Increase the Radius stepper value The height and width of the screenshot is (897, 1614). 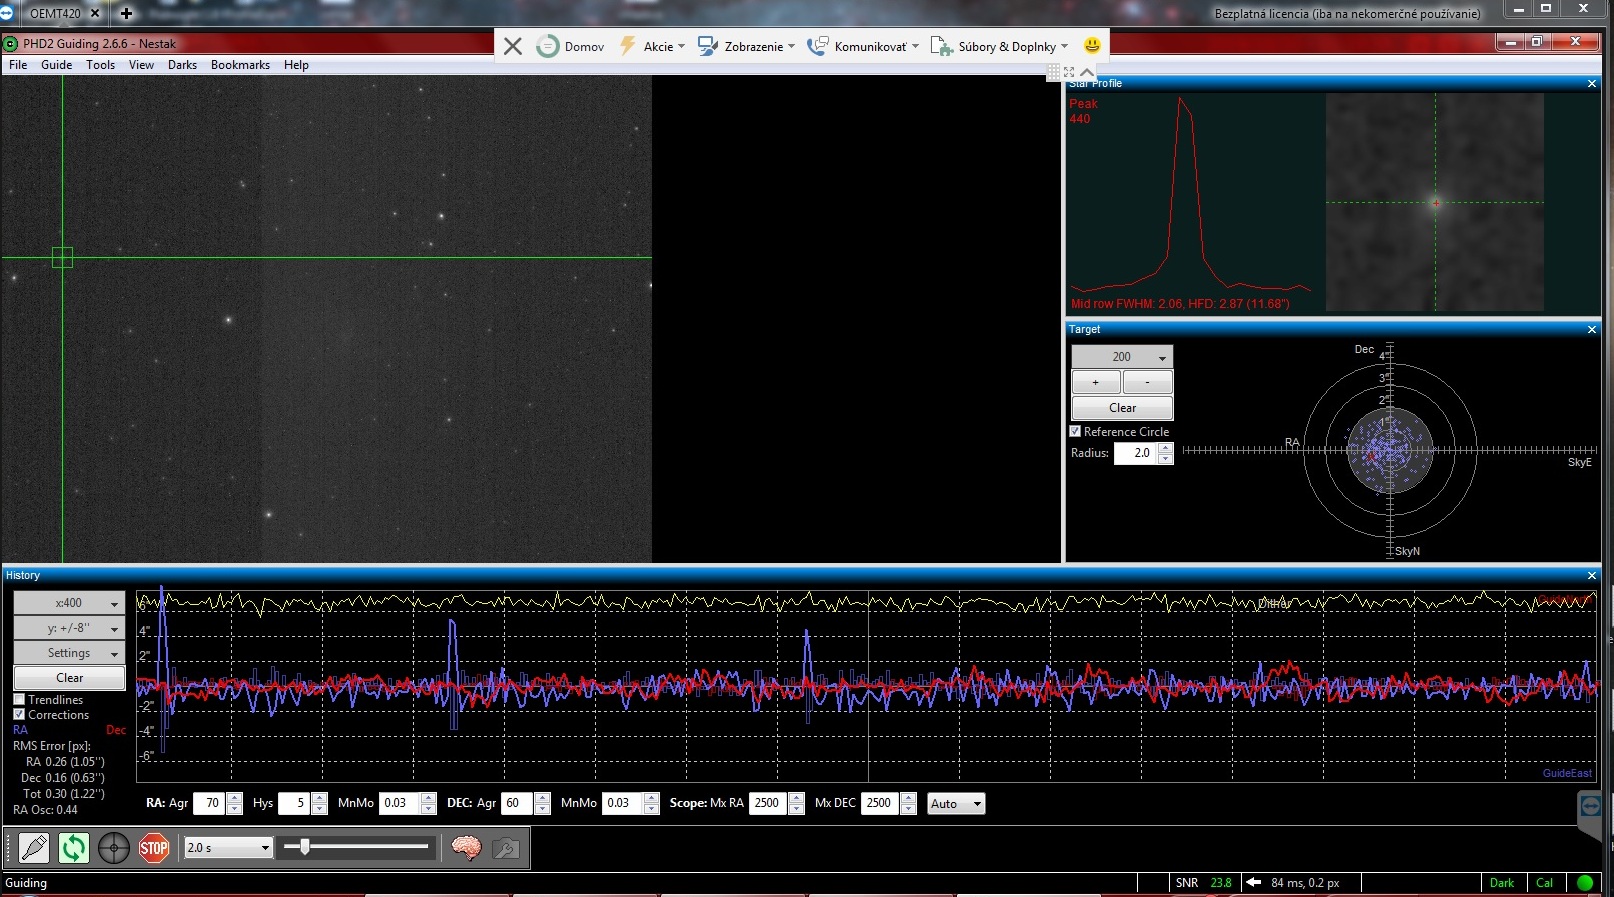point(1166,447)
